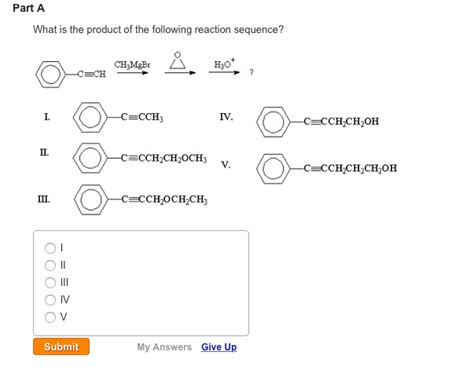This screenshot has height=392, width=474.
Task: Click the orange Submit button
Action: (x=61, y=347)
